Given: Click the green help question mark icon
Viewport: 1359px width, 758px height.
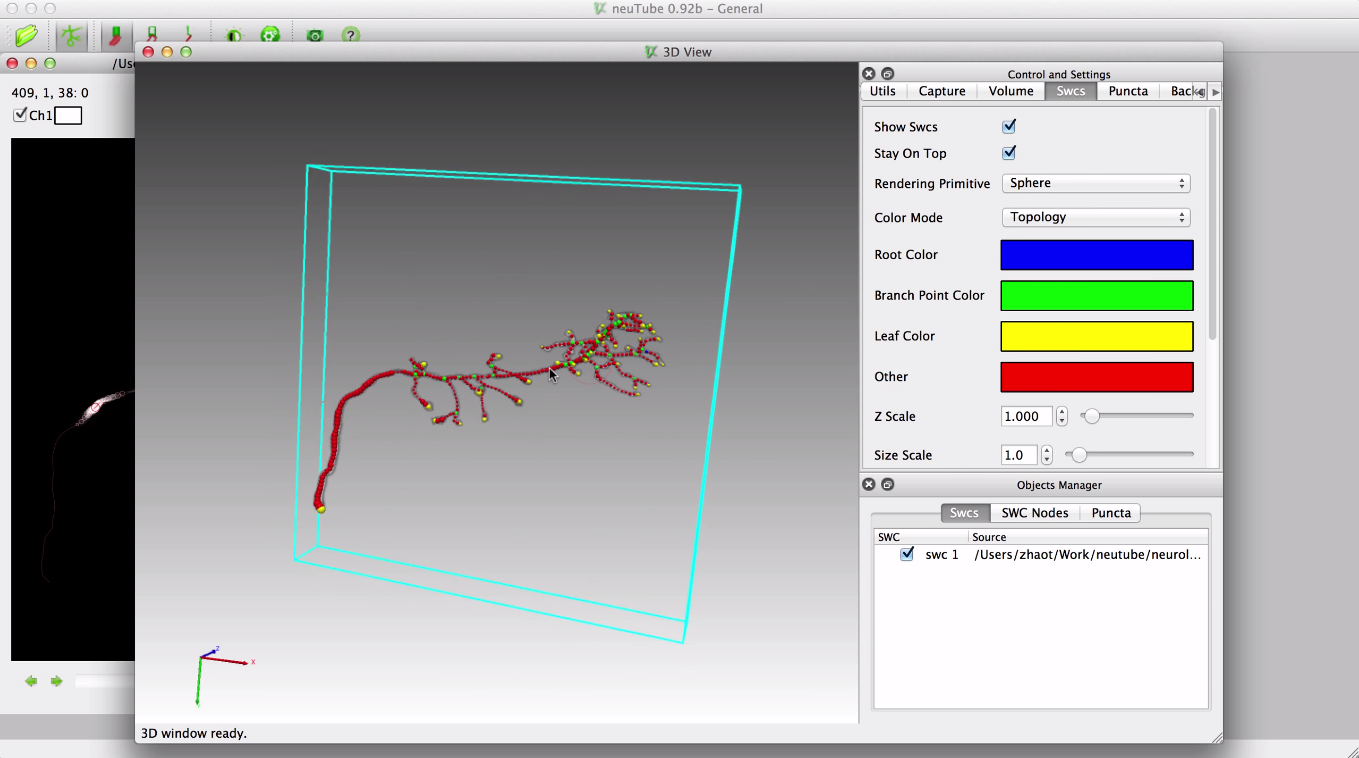Looking at the screenshot, I should pyautogui.click(x=350, y=36).
